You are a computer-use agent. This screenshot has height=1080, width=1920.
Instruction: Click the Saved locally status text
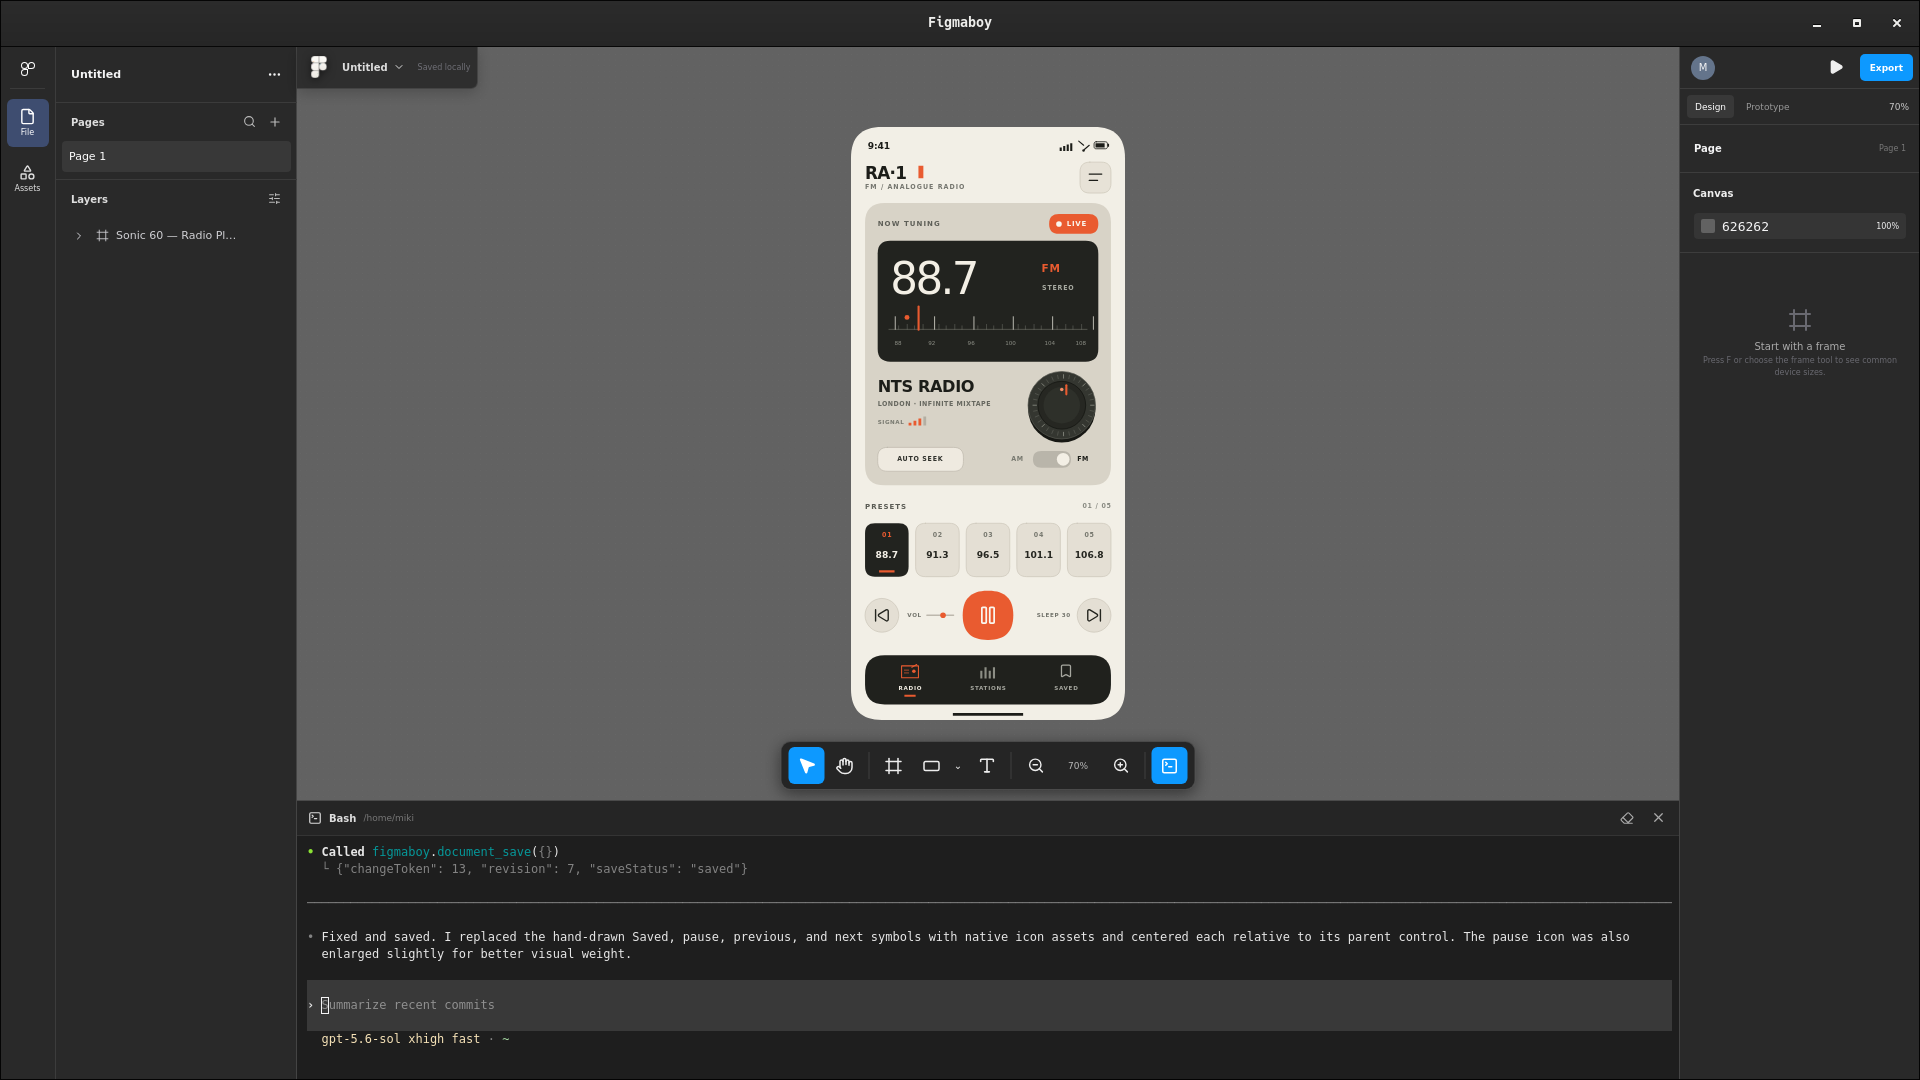click(443, 67)
